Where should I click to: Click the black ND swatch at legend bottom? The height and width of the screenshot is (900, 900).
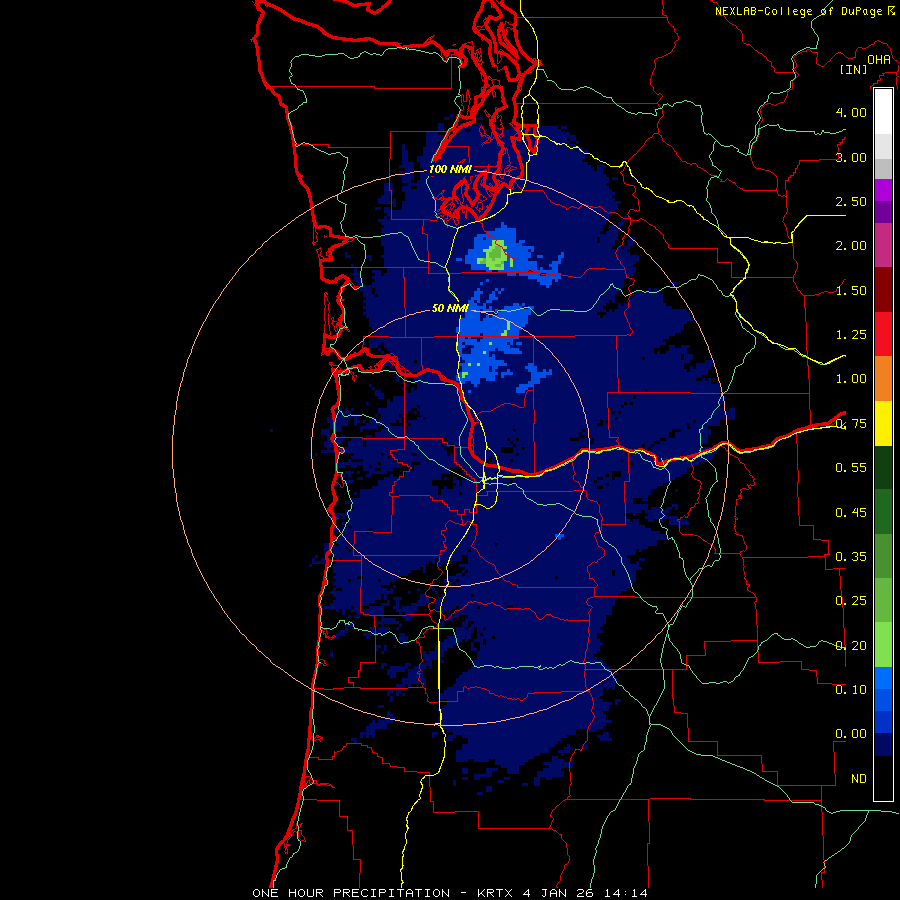(x=883, y=778)
